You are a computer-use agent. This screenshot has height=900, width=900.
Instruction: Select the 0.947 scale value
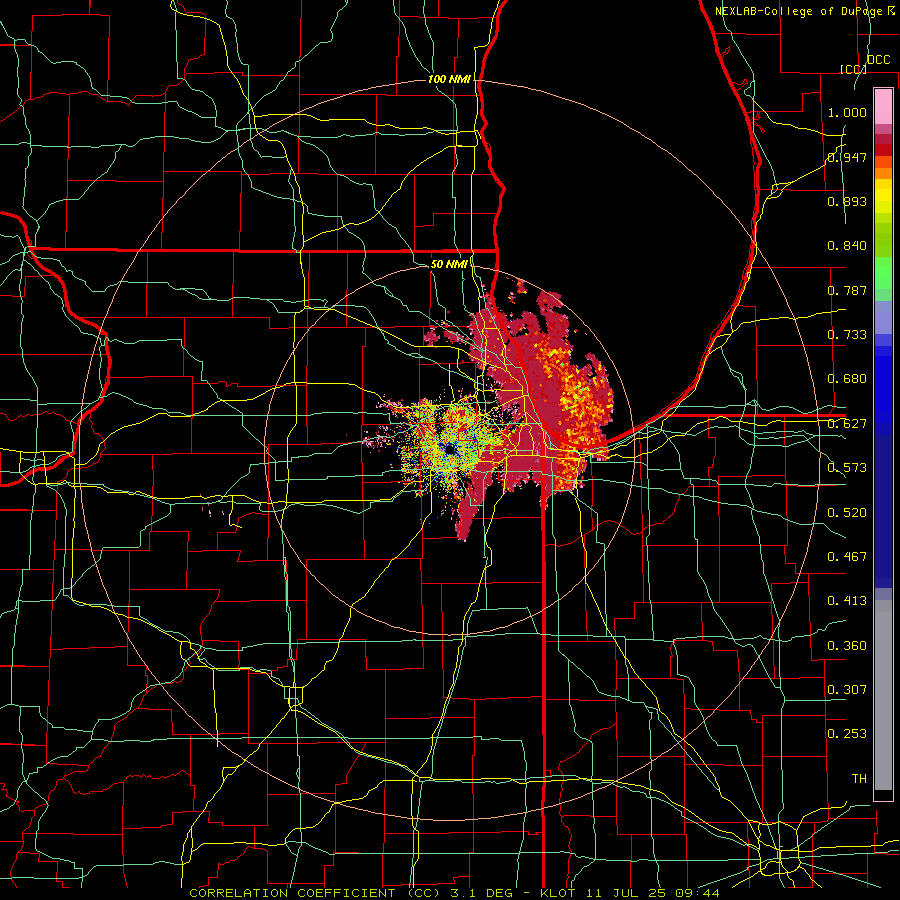(x=847, y=157)
